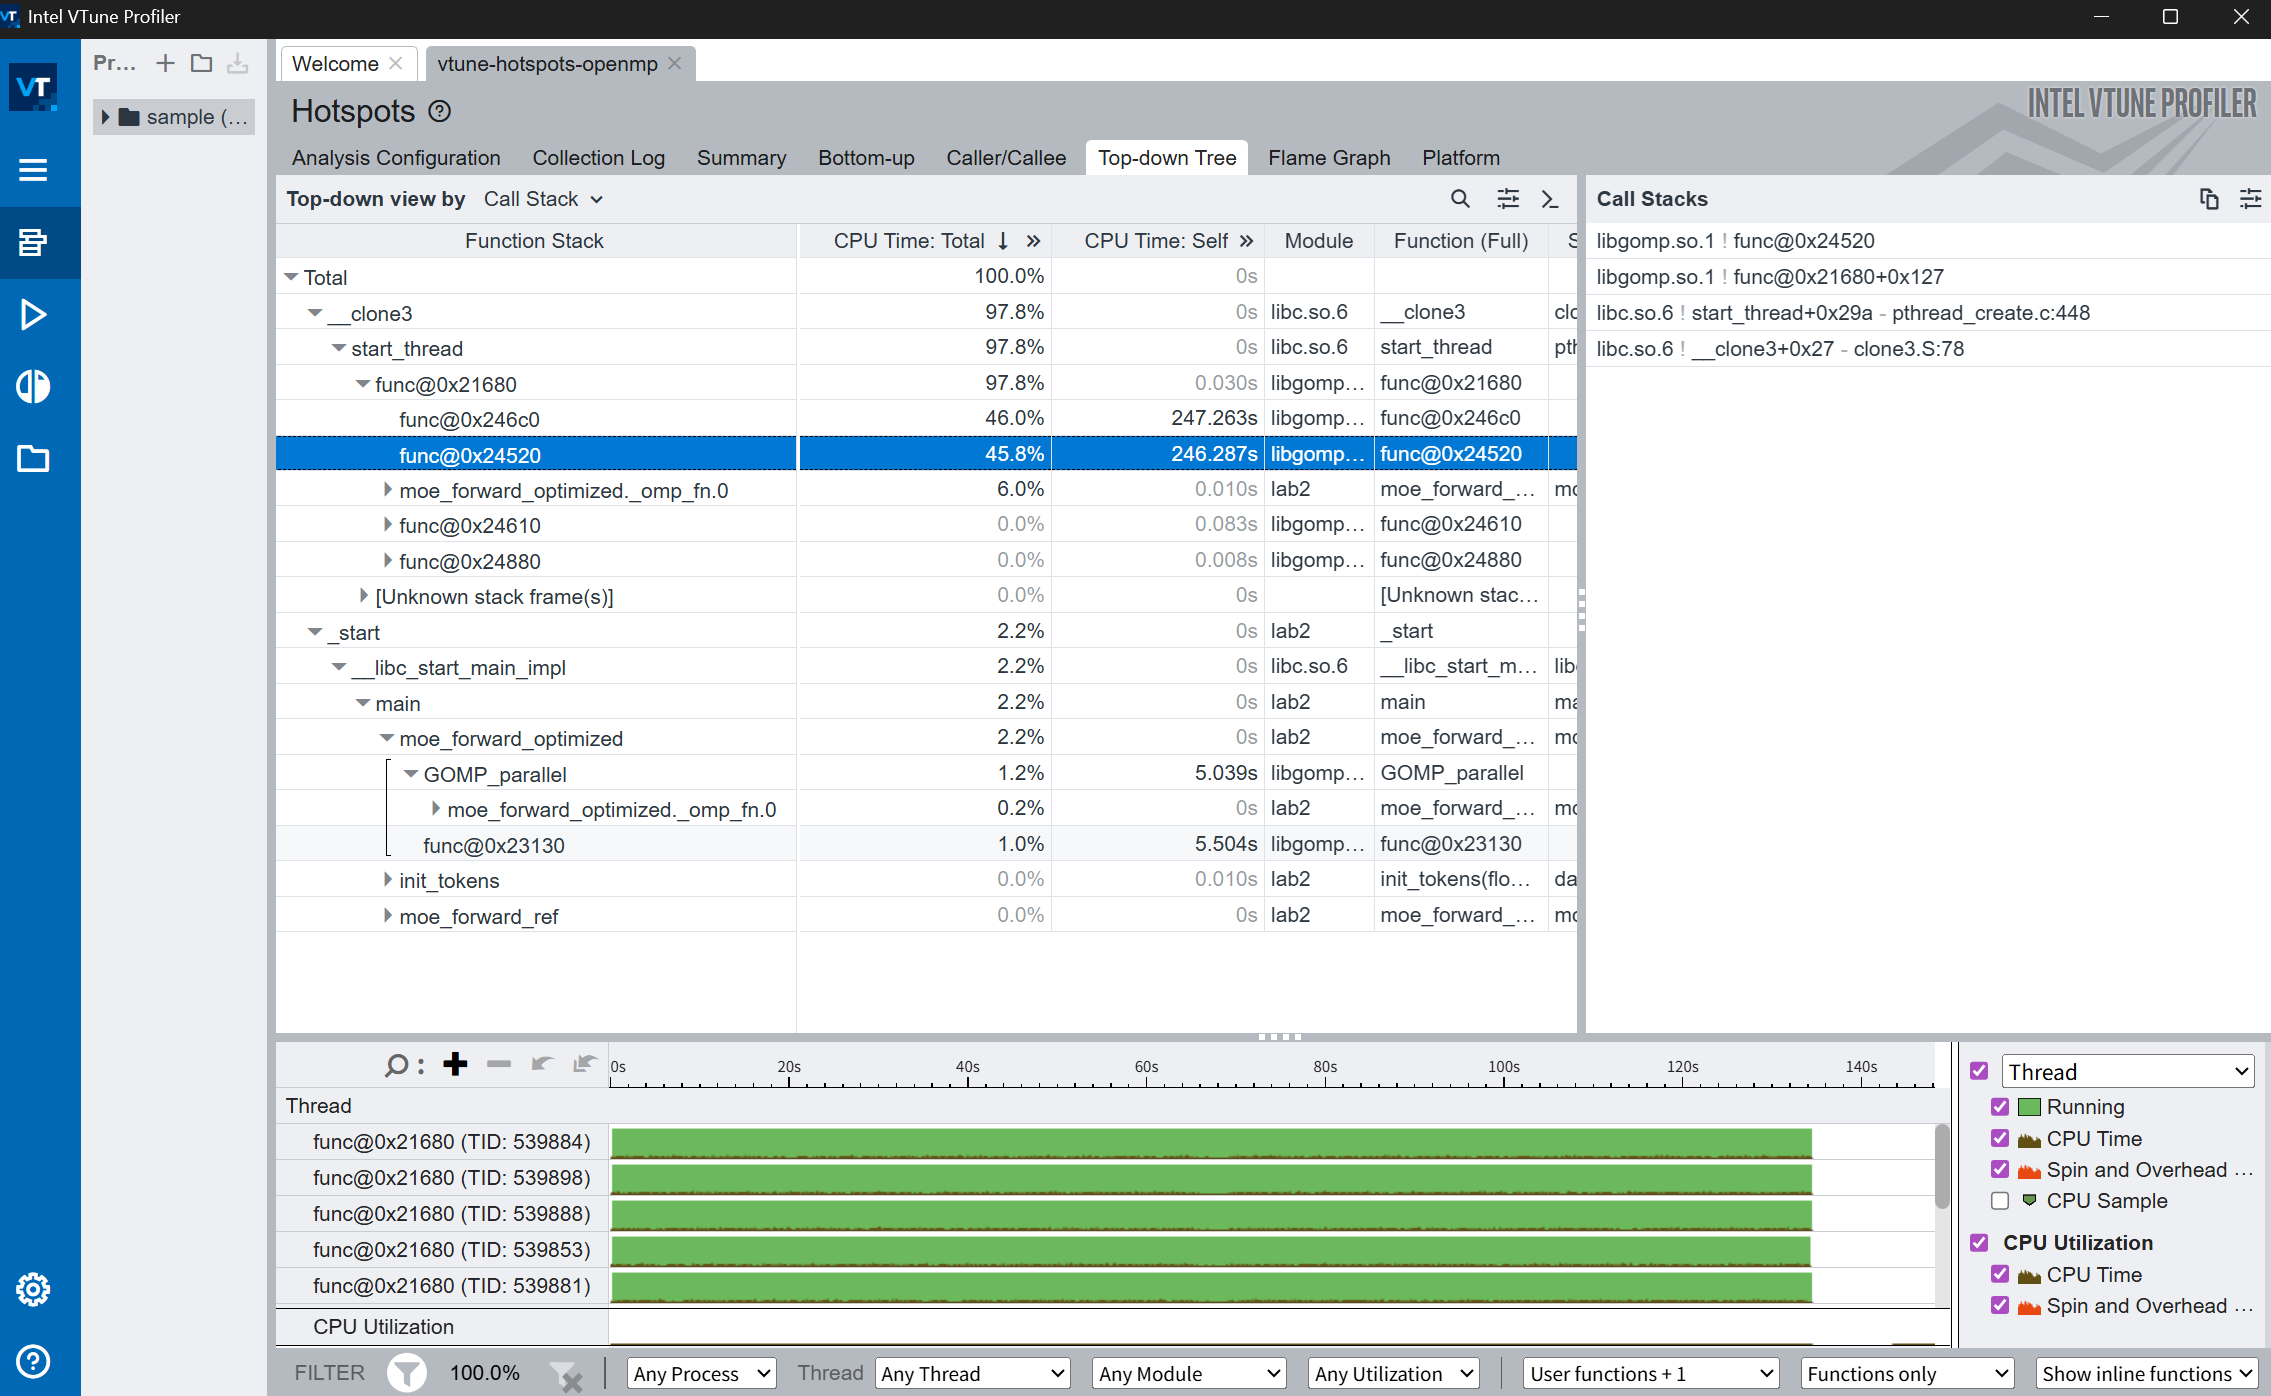Click the timeline scrollbar thumb
2271x1396 pixels.
[1942, 1166]
